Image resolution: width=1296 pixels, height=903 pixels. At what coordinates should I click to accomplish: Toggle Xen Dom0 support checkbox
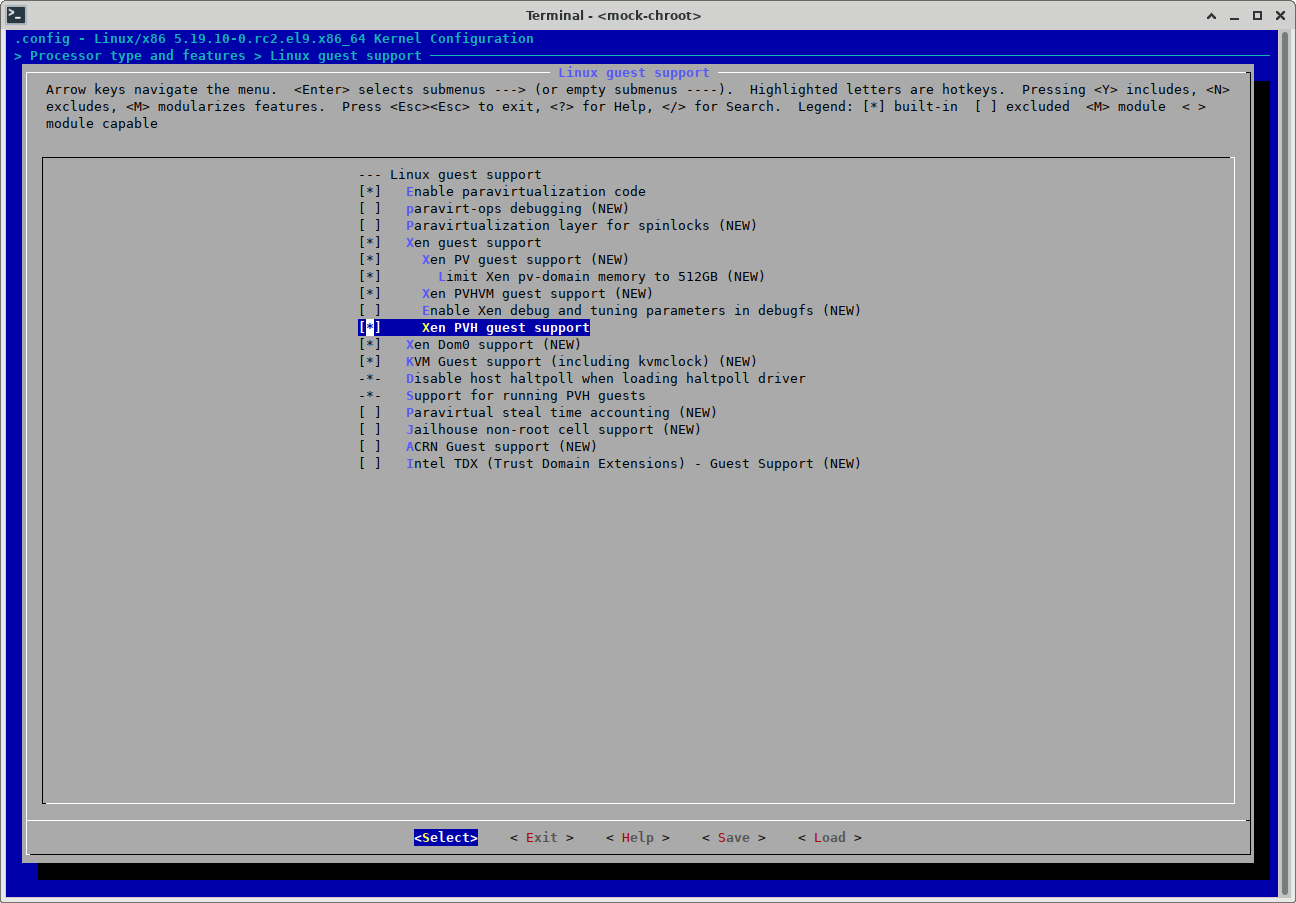[x=370, y=344]
